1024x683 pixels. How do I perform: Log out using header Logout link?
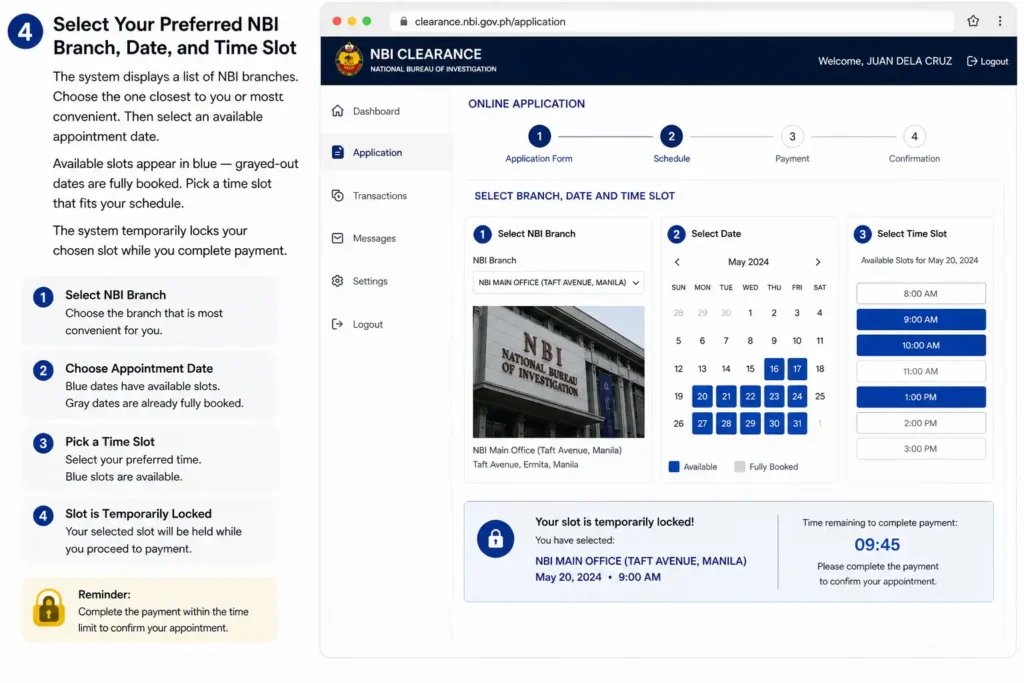987,61
